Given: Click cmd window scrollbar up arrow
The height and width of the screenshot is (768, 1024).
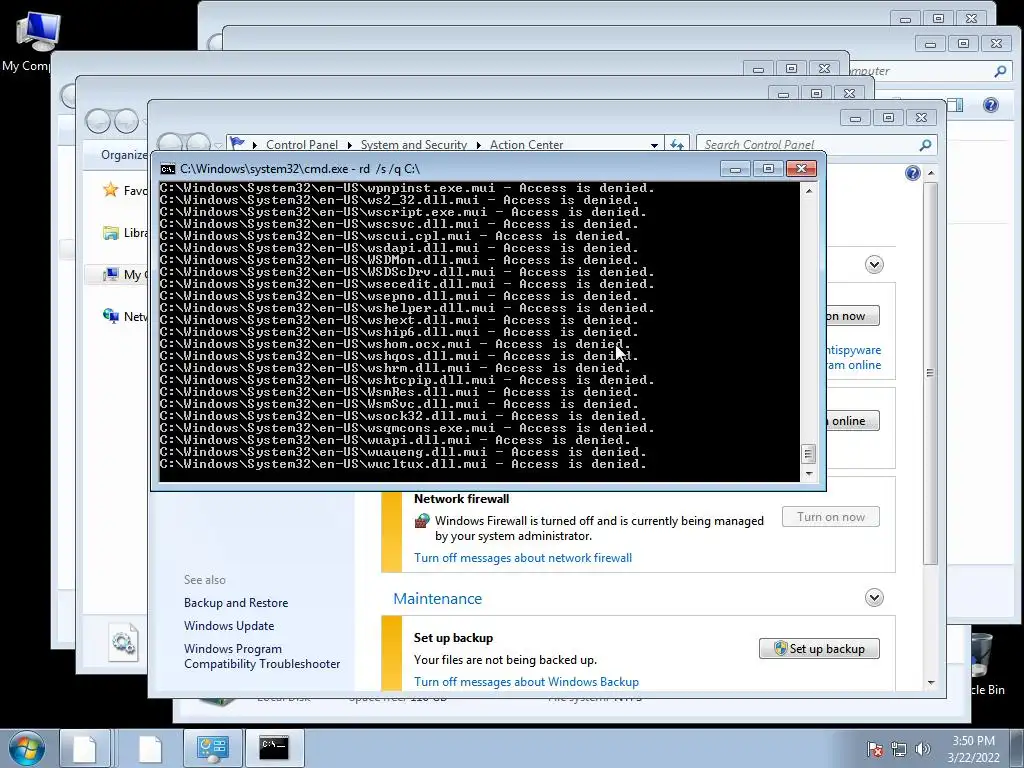Looking at the screenshot, I should click(x=809, y=191).
